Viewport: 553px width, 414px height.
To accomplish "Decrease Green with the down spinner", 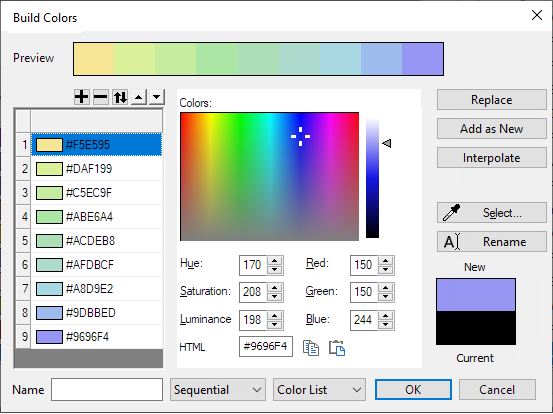I will coord(385,297).
